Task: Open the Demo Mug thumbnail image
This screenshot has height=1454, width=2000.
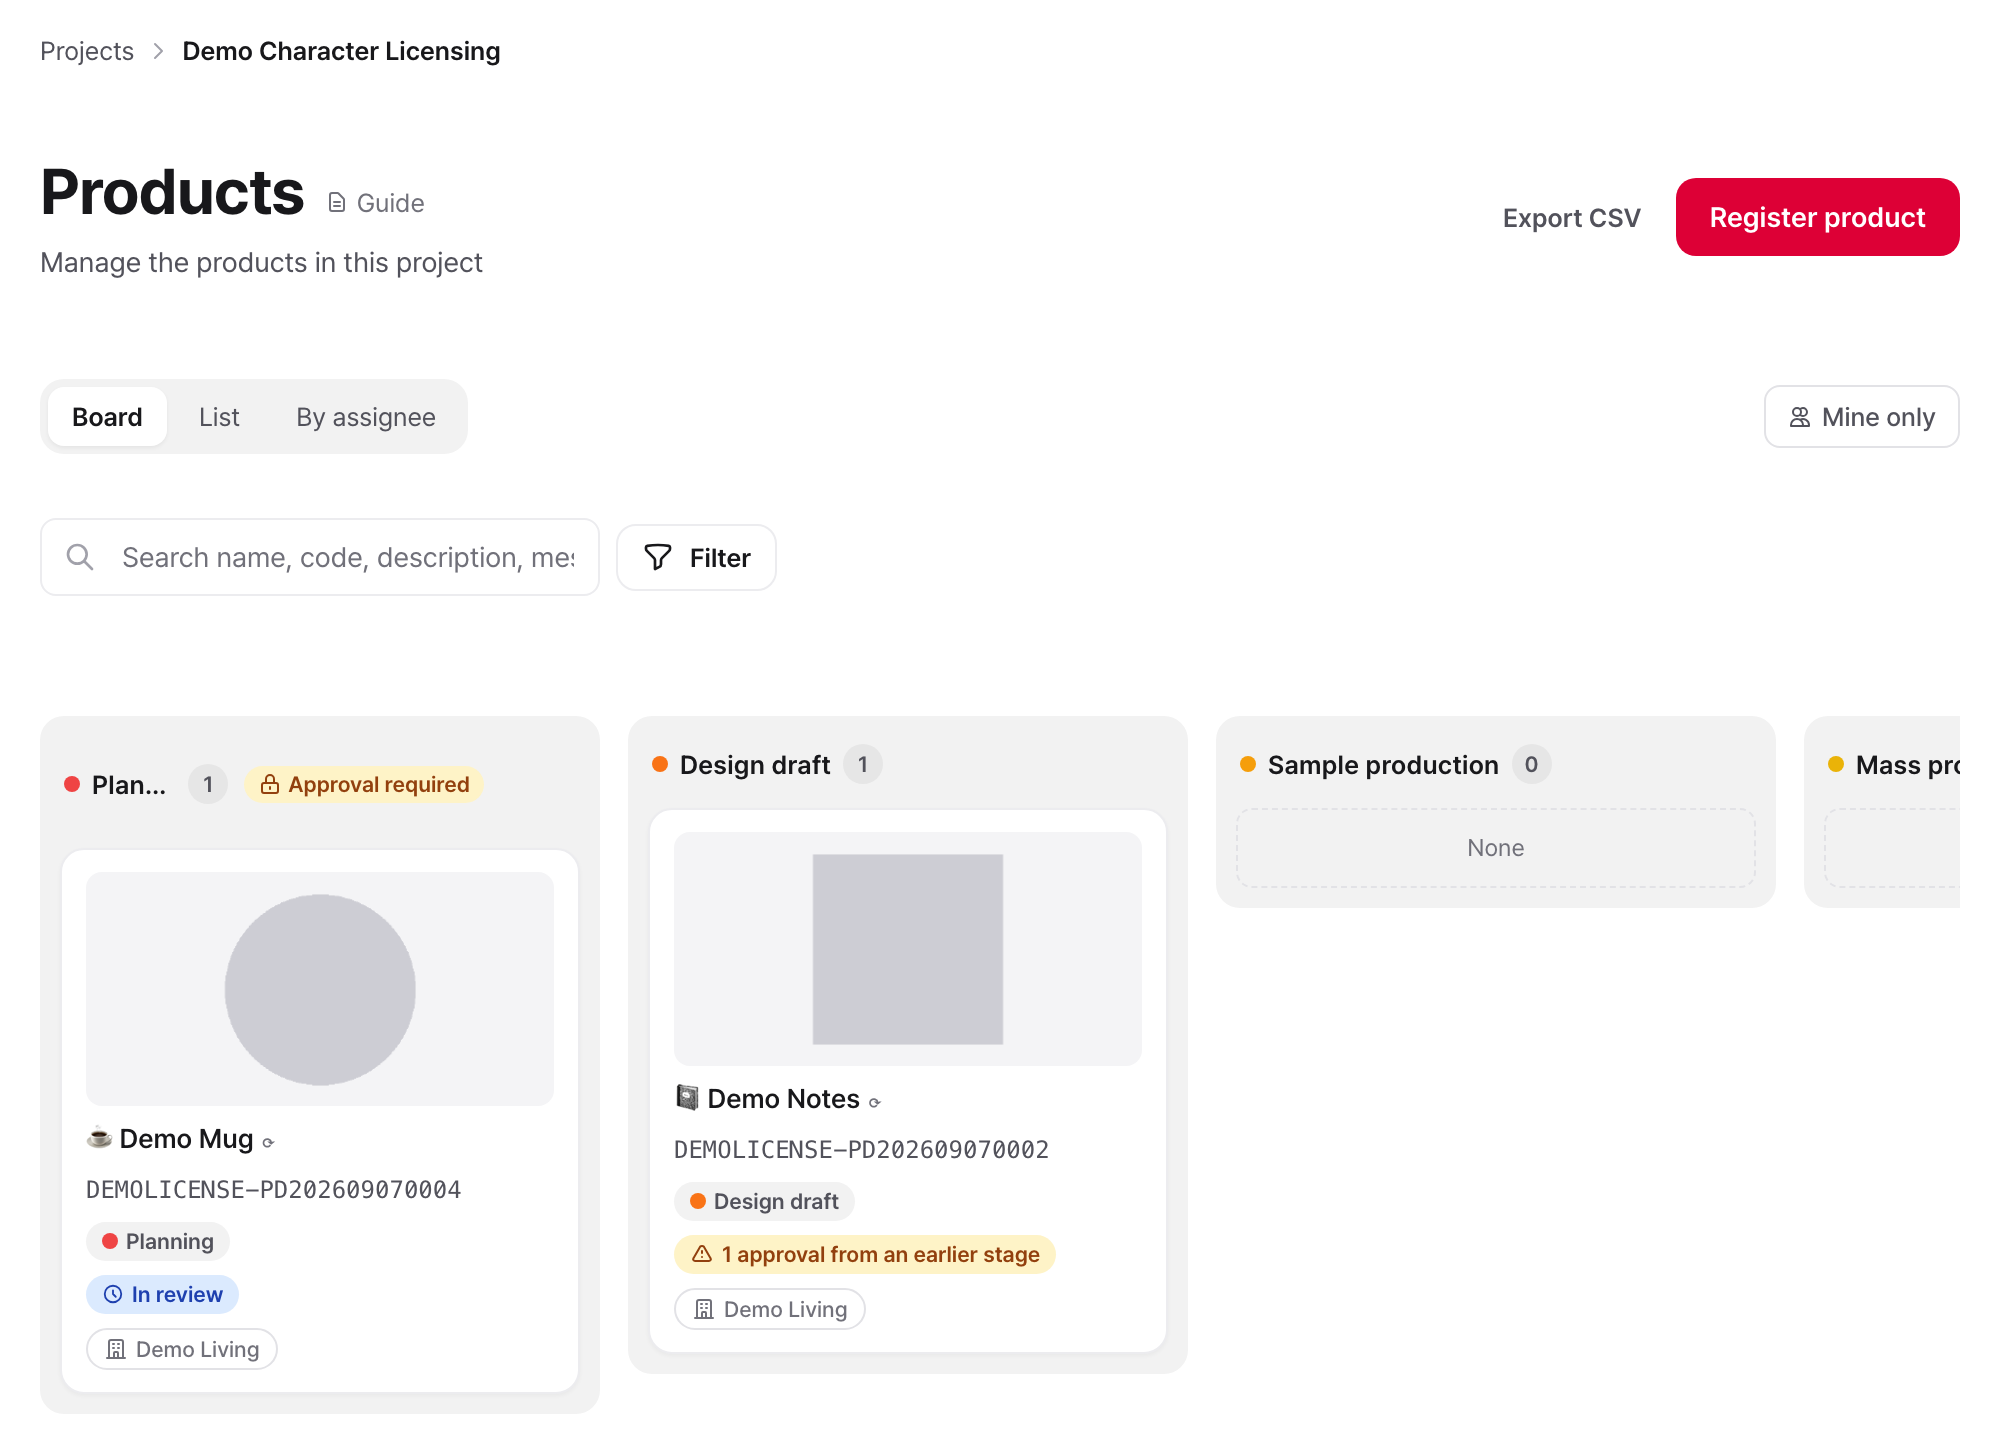Action: (x=320, y=989)
